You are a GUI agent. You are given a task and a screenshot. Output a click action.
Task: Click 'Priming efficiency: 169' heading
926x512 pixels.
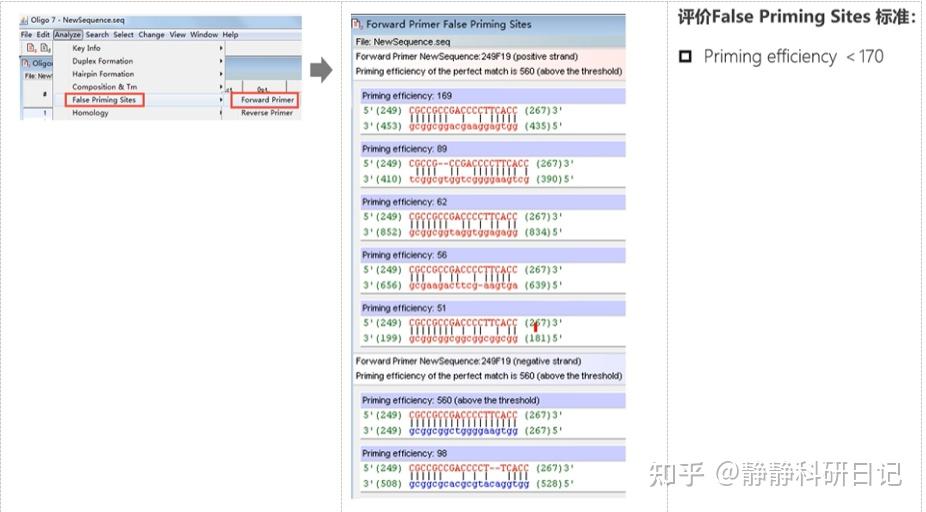(407, 96)
